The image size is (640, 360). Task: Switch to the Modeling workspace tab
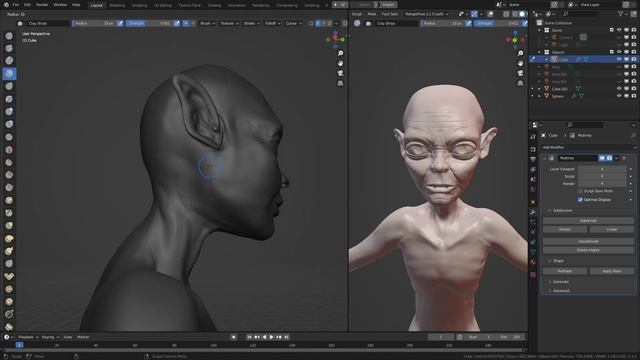pos(117,5)
